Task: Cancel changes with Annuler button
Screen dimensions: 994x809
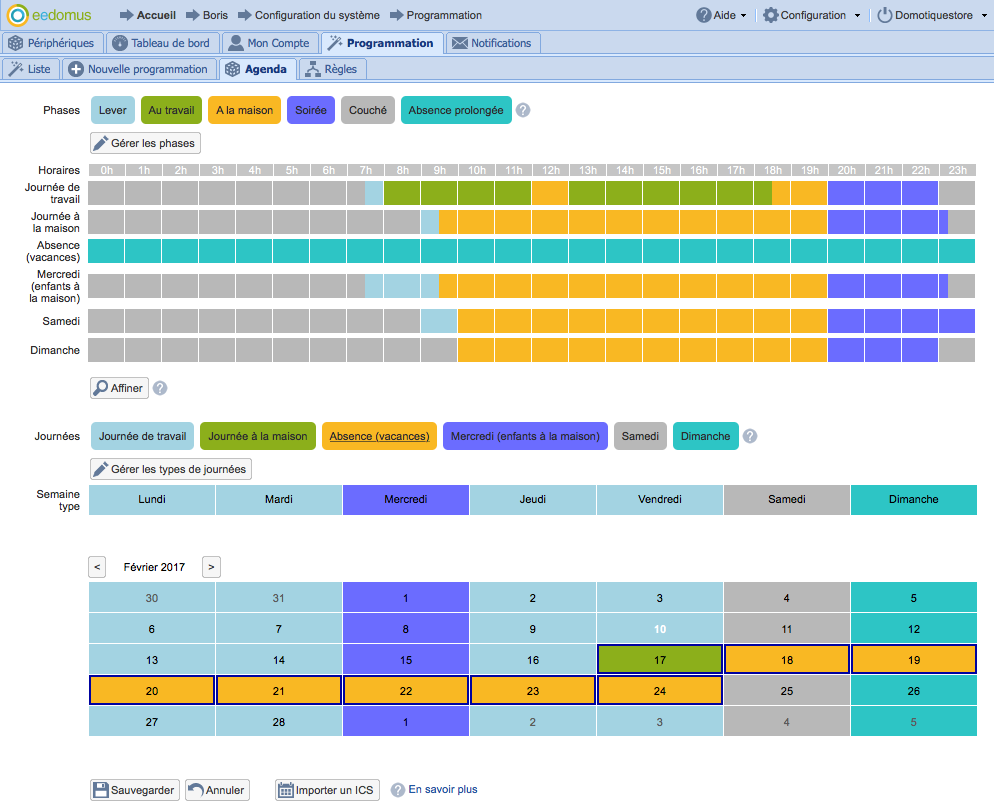Action: (216, 790)
